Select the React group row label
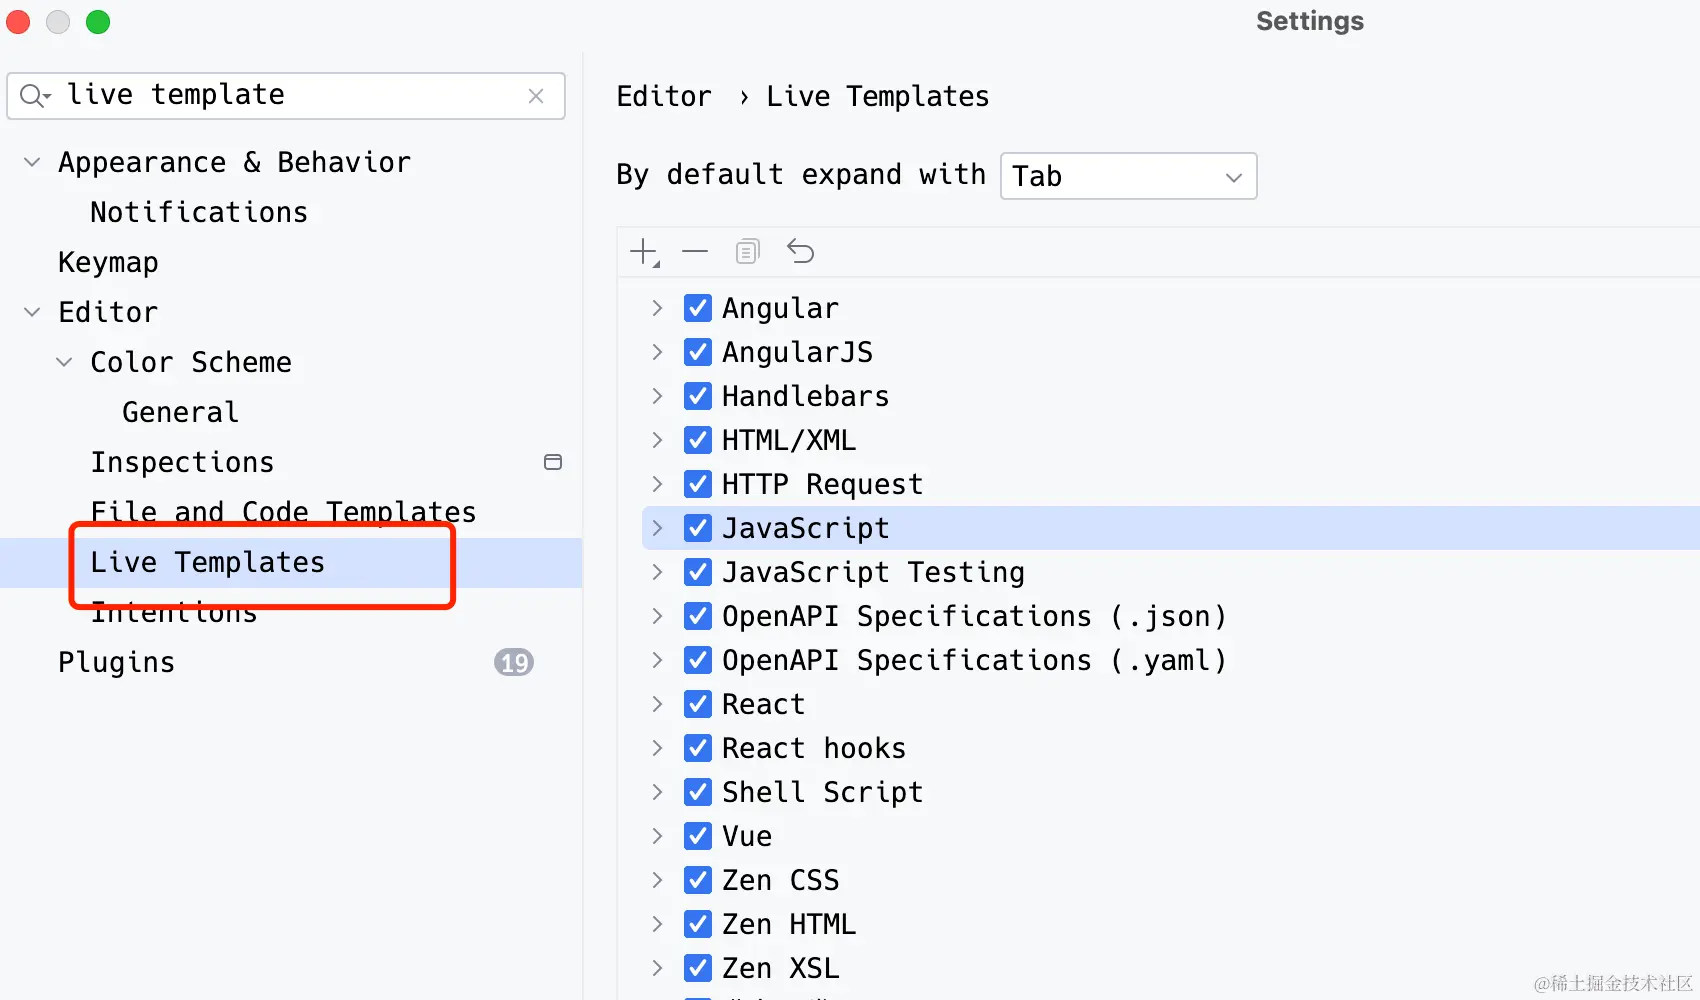 (763, 704)
